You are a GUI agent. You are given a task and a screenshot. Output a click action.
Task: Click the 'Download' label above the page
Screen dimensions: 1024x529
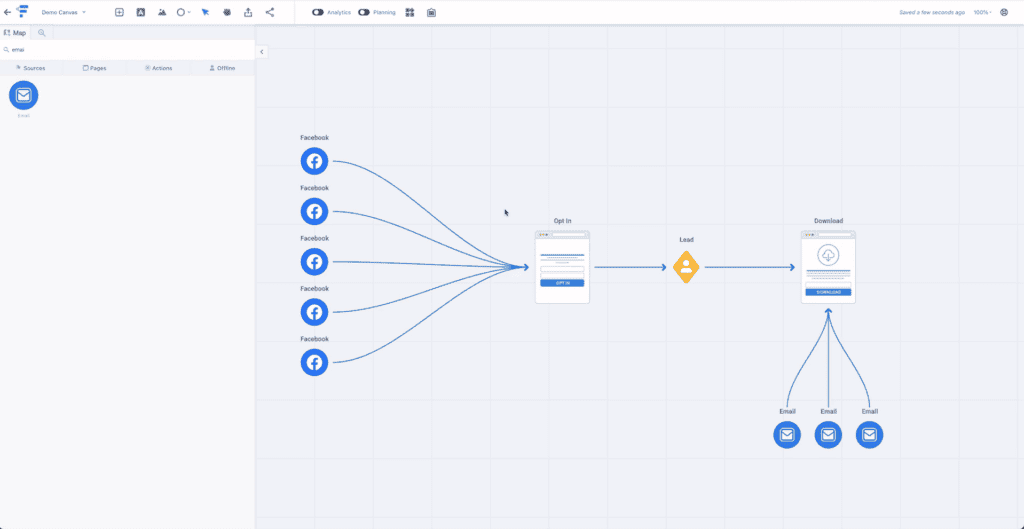(x=828, y=221)
